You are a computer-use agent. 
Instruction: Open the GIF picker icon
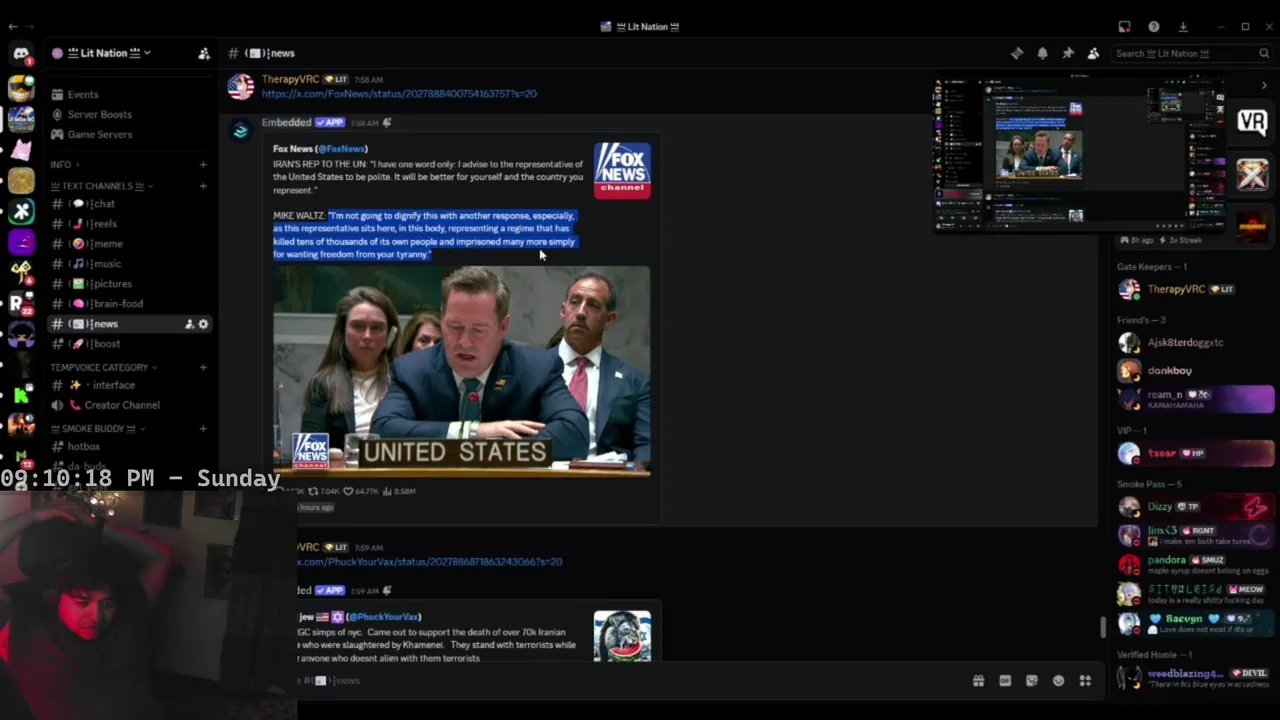[x=1005, y=681]
